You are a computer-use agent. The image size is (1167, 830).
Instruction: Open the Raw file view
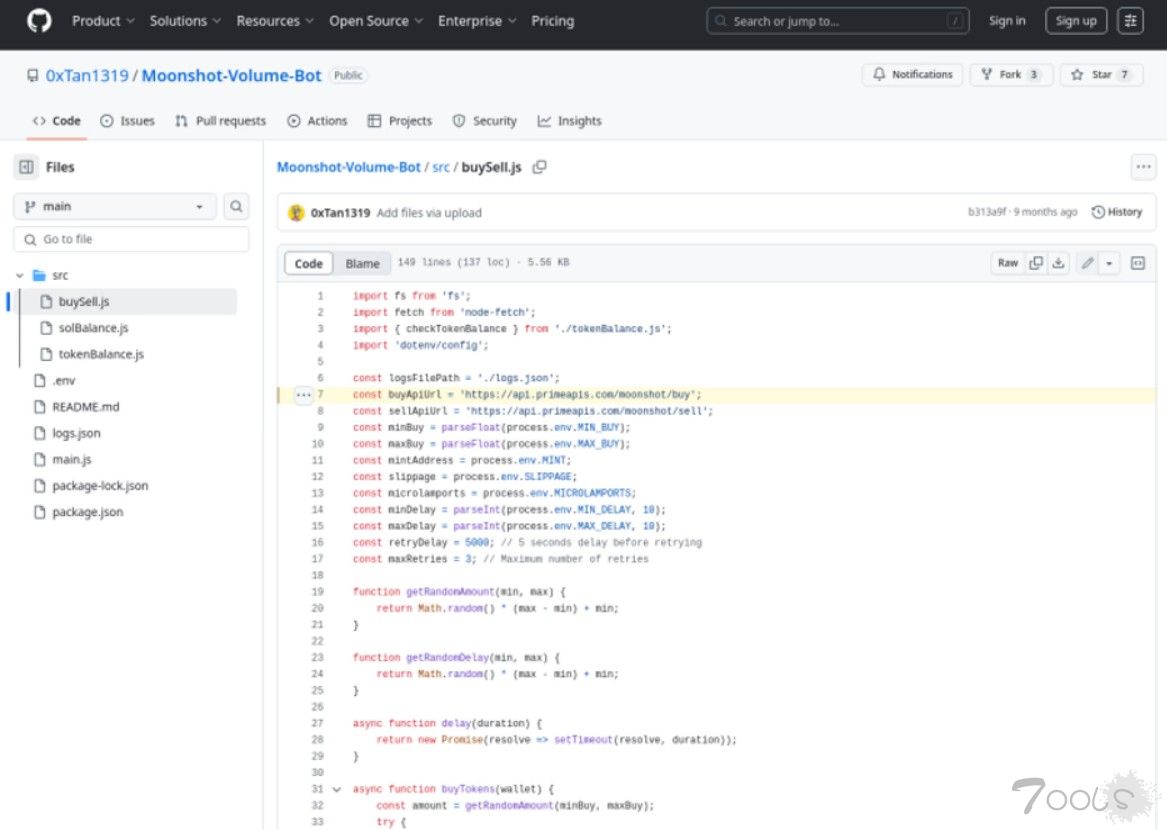[1008, 263]
